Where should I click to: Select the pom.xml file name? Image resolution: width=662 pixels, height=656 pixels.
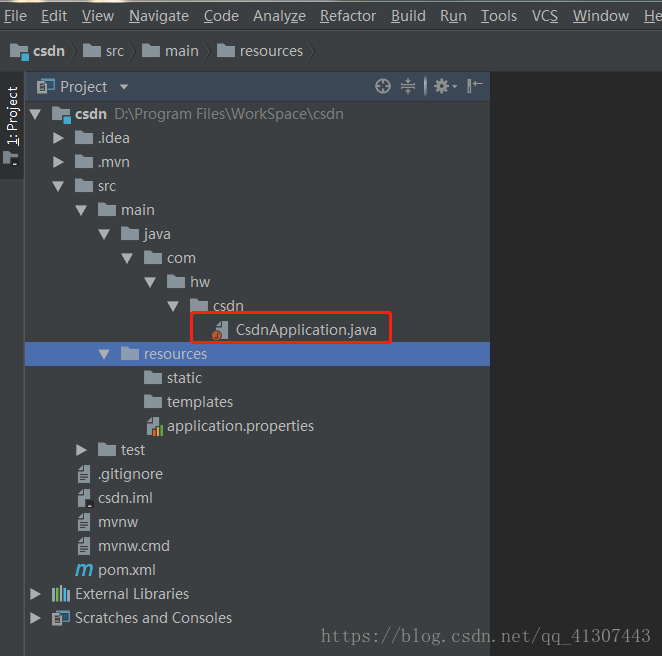127,570
